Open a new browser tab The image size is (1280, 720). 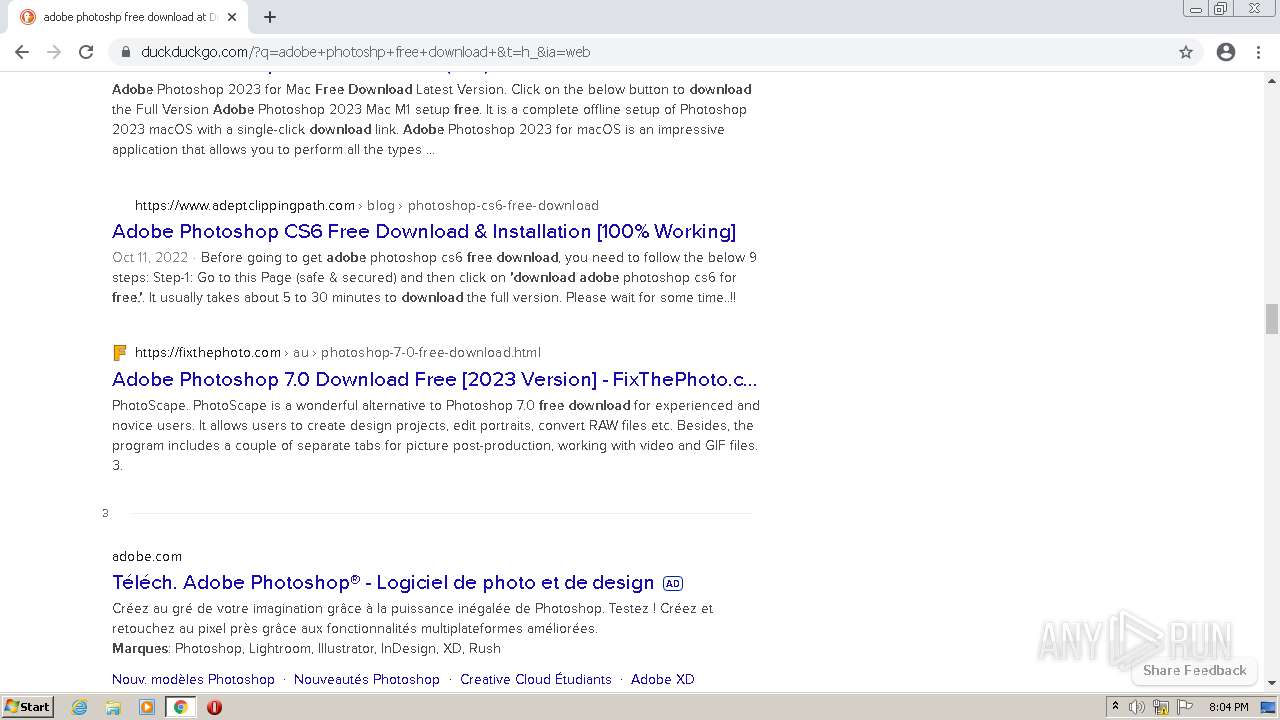coord(270,17)
